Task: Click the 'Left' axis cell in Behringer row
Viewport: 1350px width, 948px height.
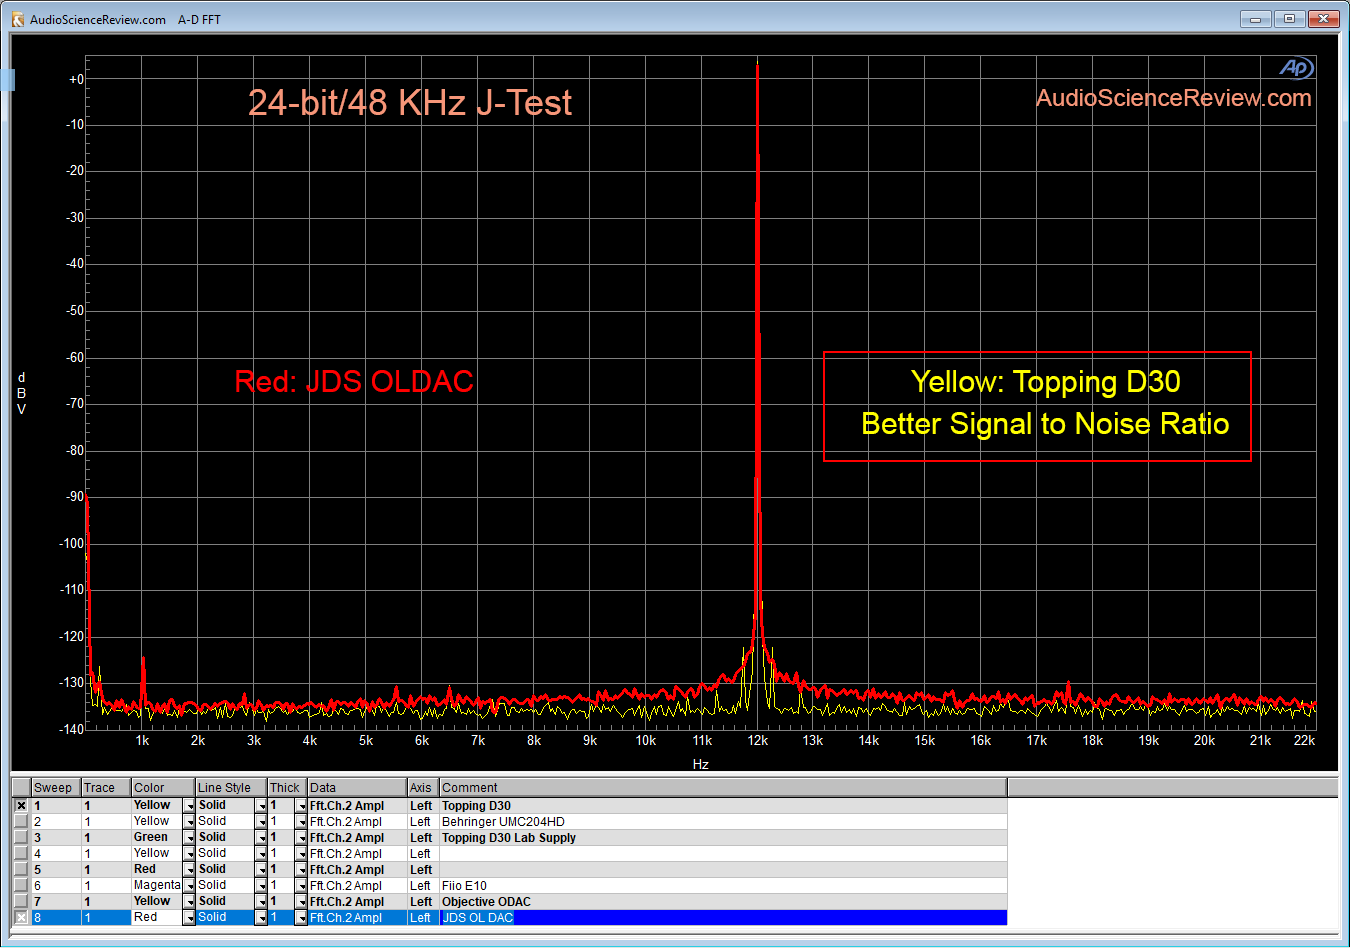Action: 423,821
